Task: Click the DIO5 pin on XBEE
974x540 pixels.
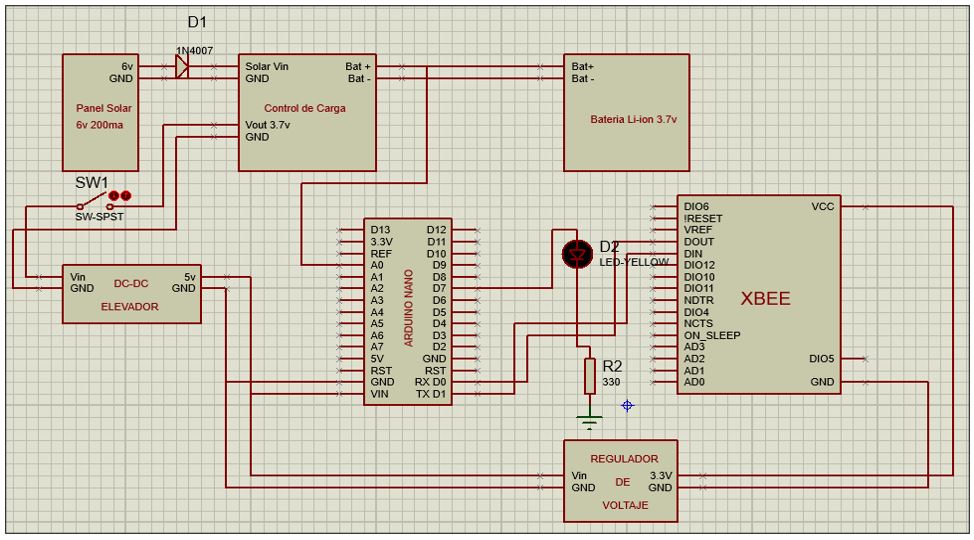Action: point(821,359)
